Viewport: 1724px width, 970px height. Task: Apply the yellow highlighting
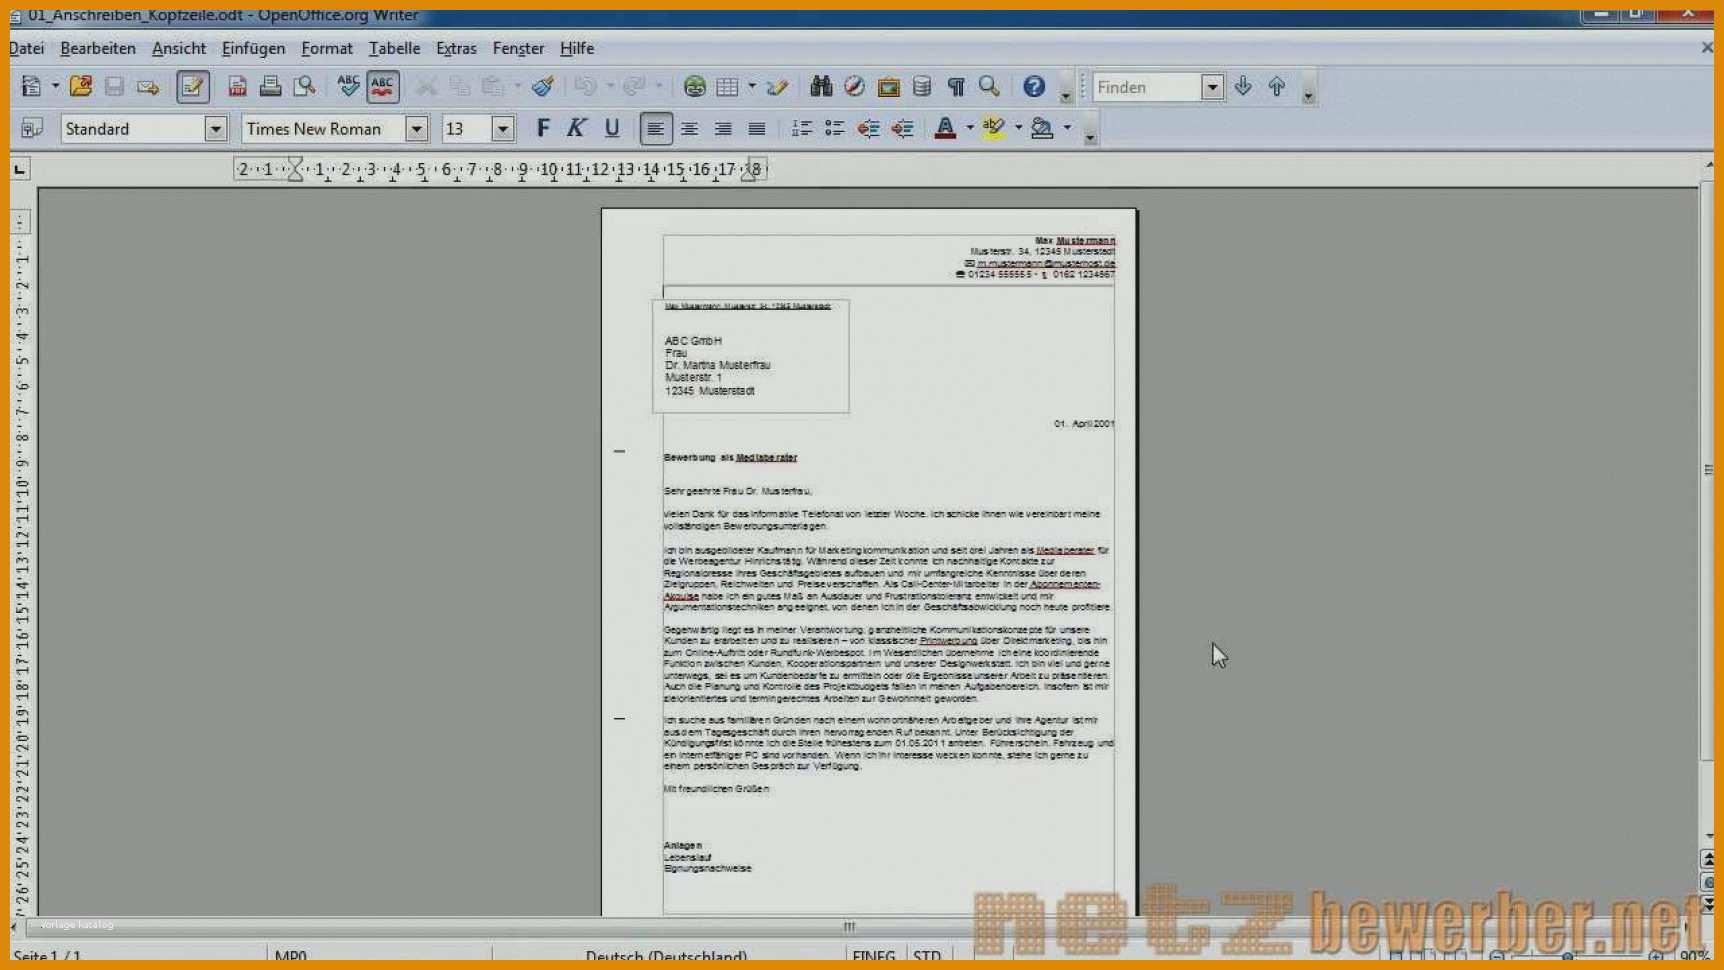pos(993,128)
